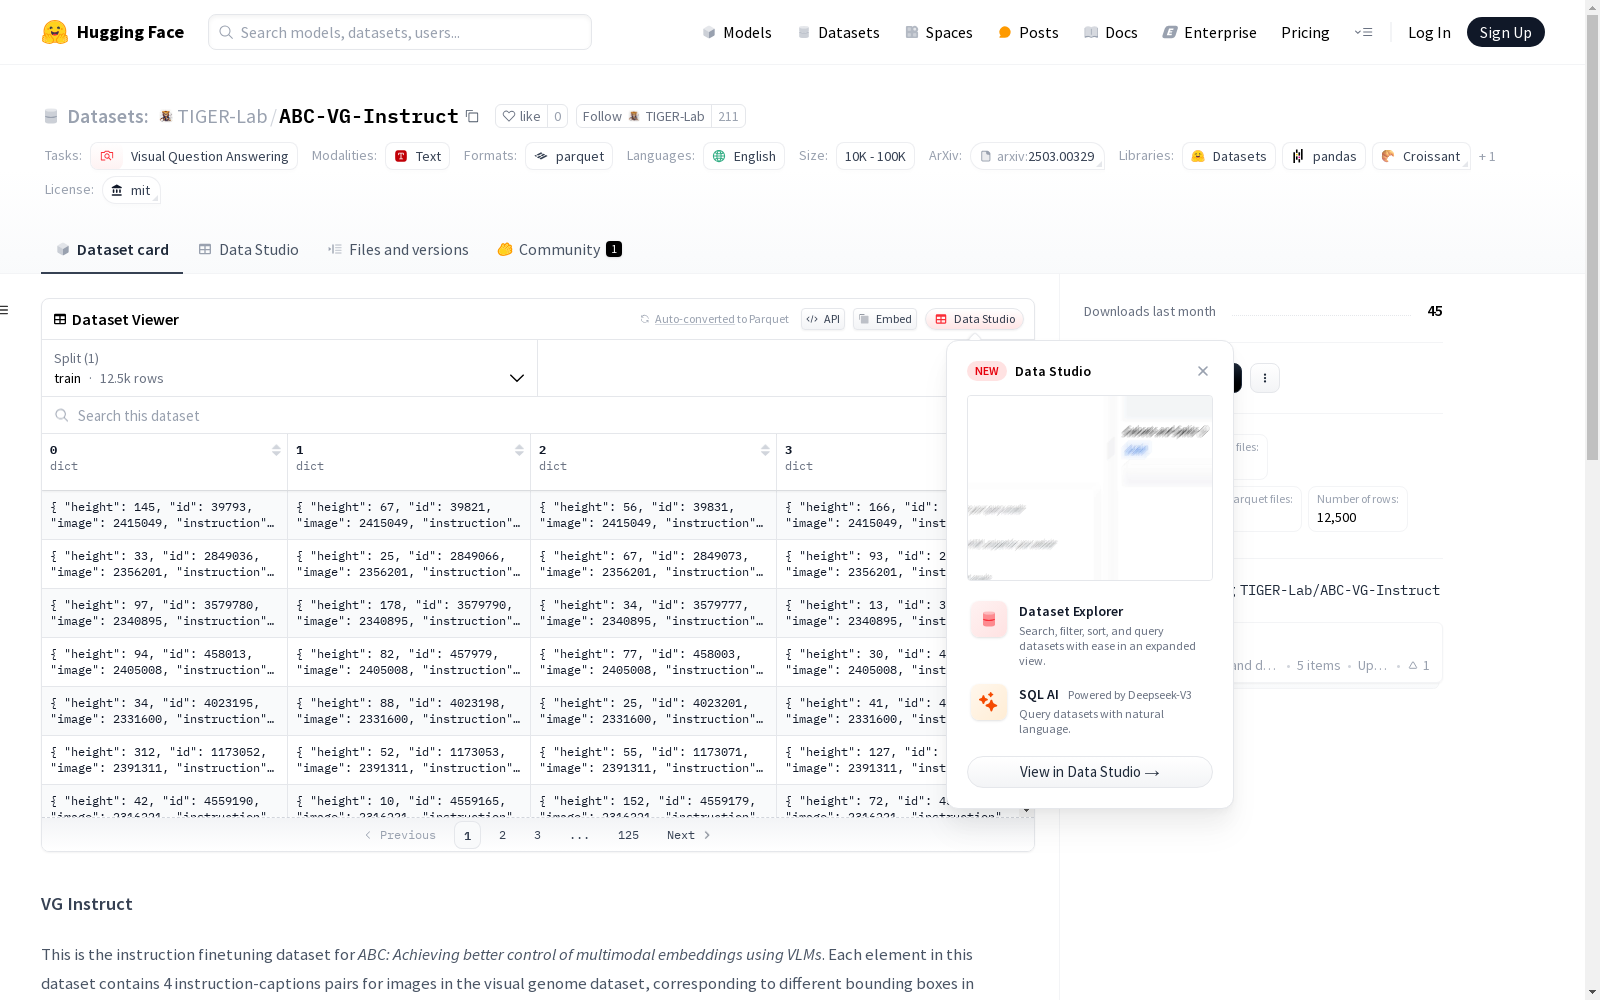Expand the Split train dropdown
Screen dimensions: 1600x1000
tap(289, 368)
